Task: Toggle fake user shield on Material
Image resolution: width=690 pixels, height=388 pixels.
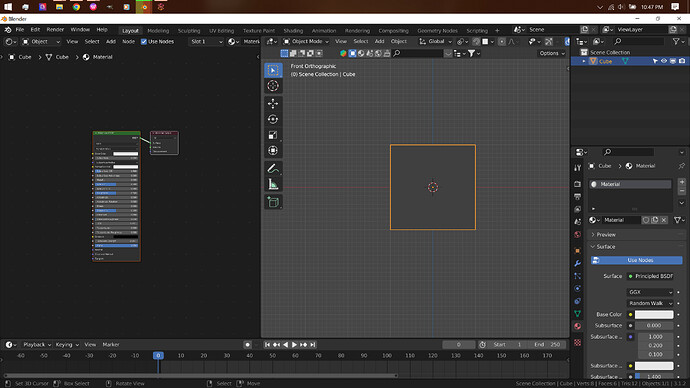Action: point(646,220)
